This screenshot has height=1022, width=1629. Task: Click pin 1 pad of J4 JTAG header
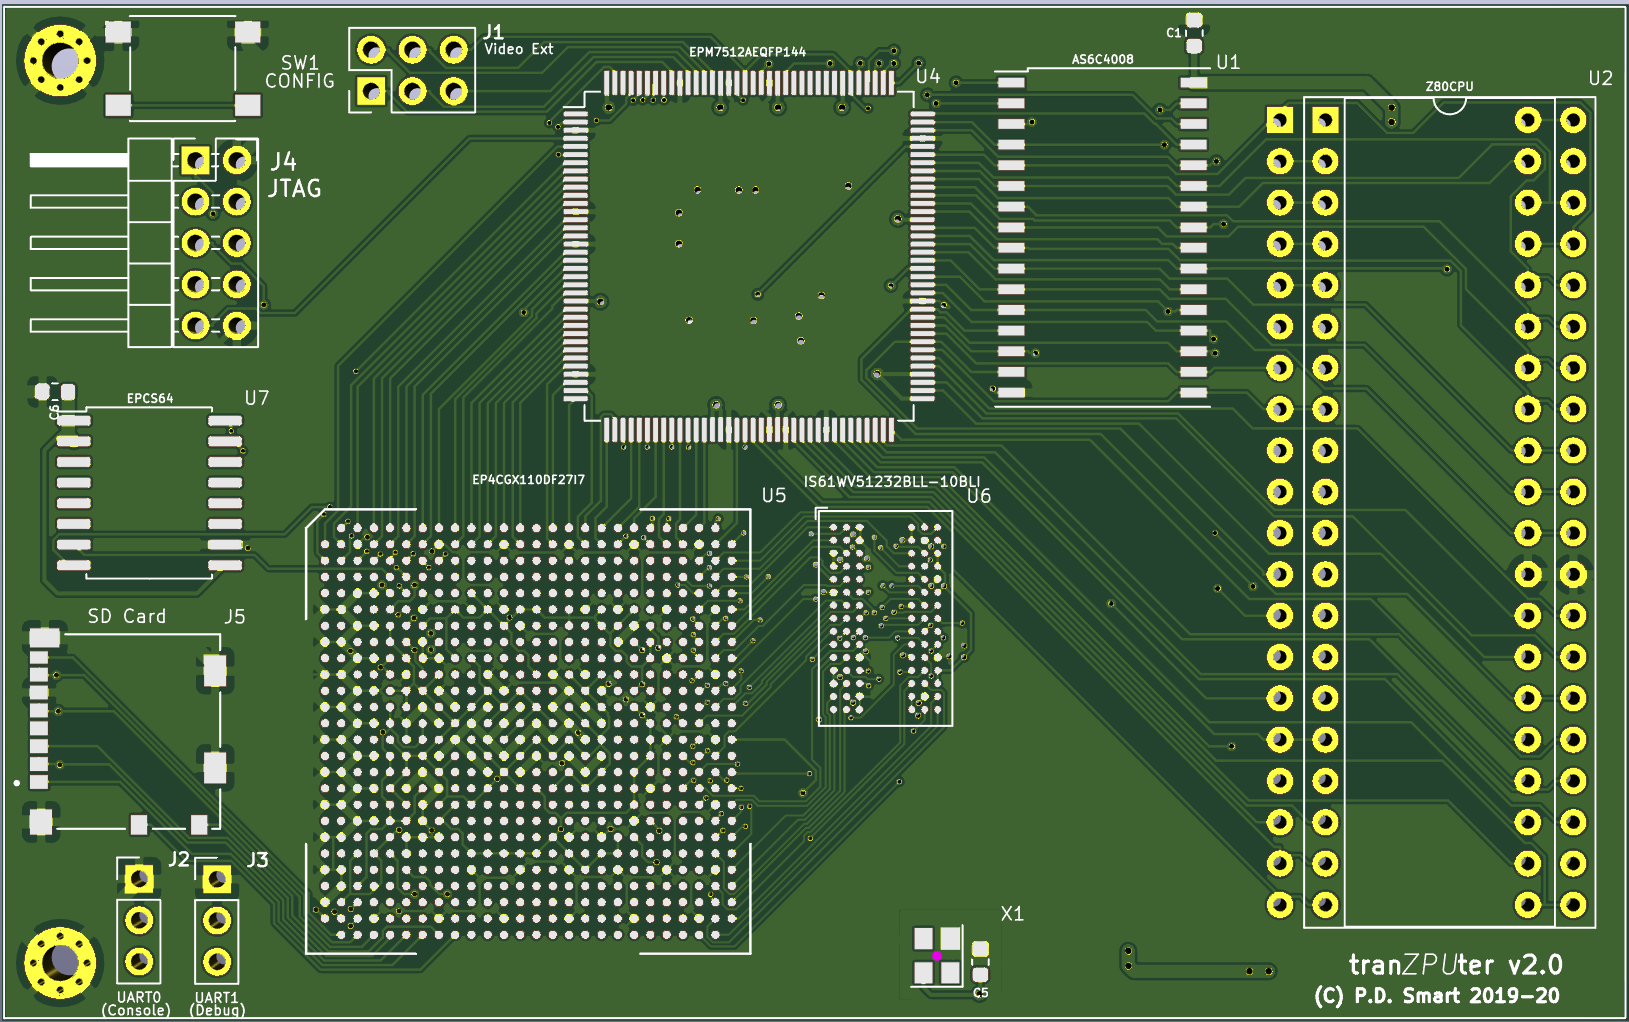196,158
